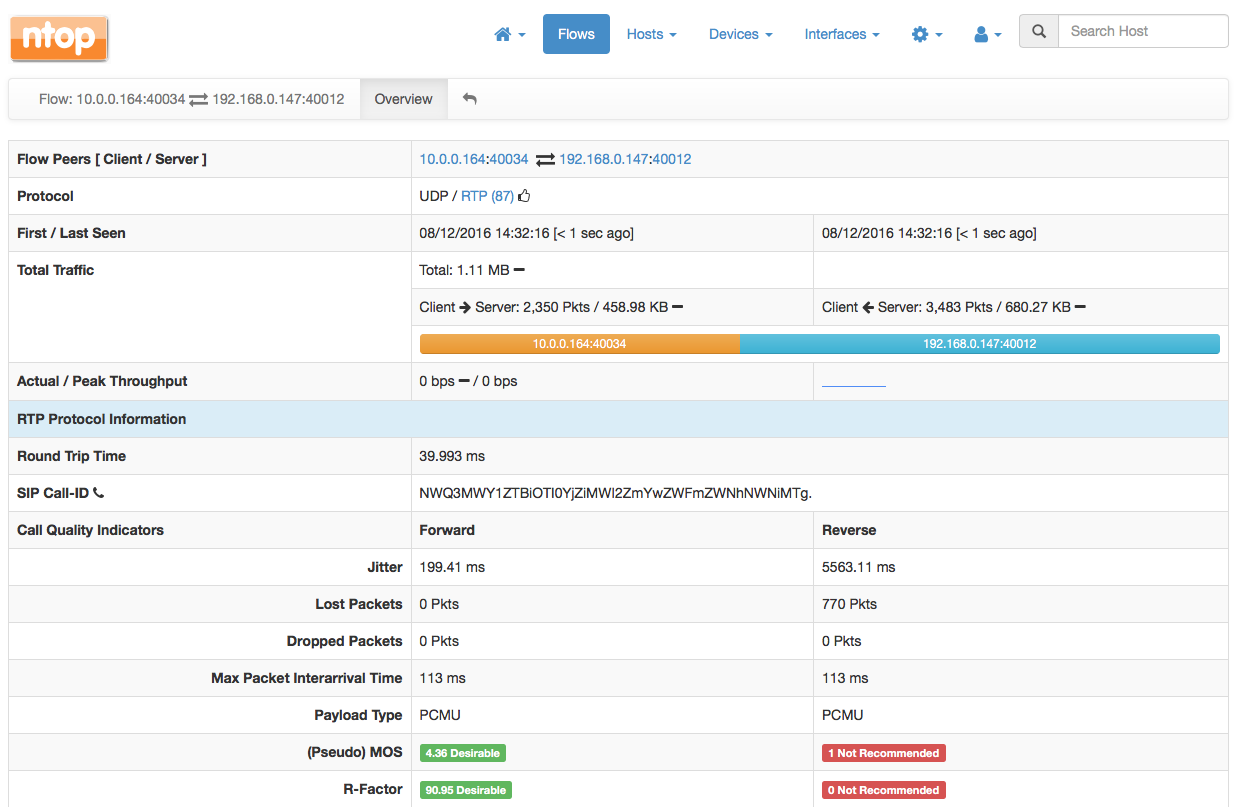This screenshot has width=1242, height=807.
Task: Click the red 0 Not Recommended R-Factor badge
Action: pos(884,790)
